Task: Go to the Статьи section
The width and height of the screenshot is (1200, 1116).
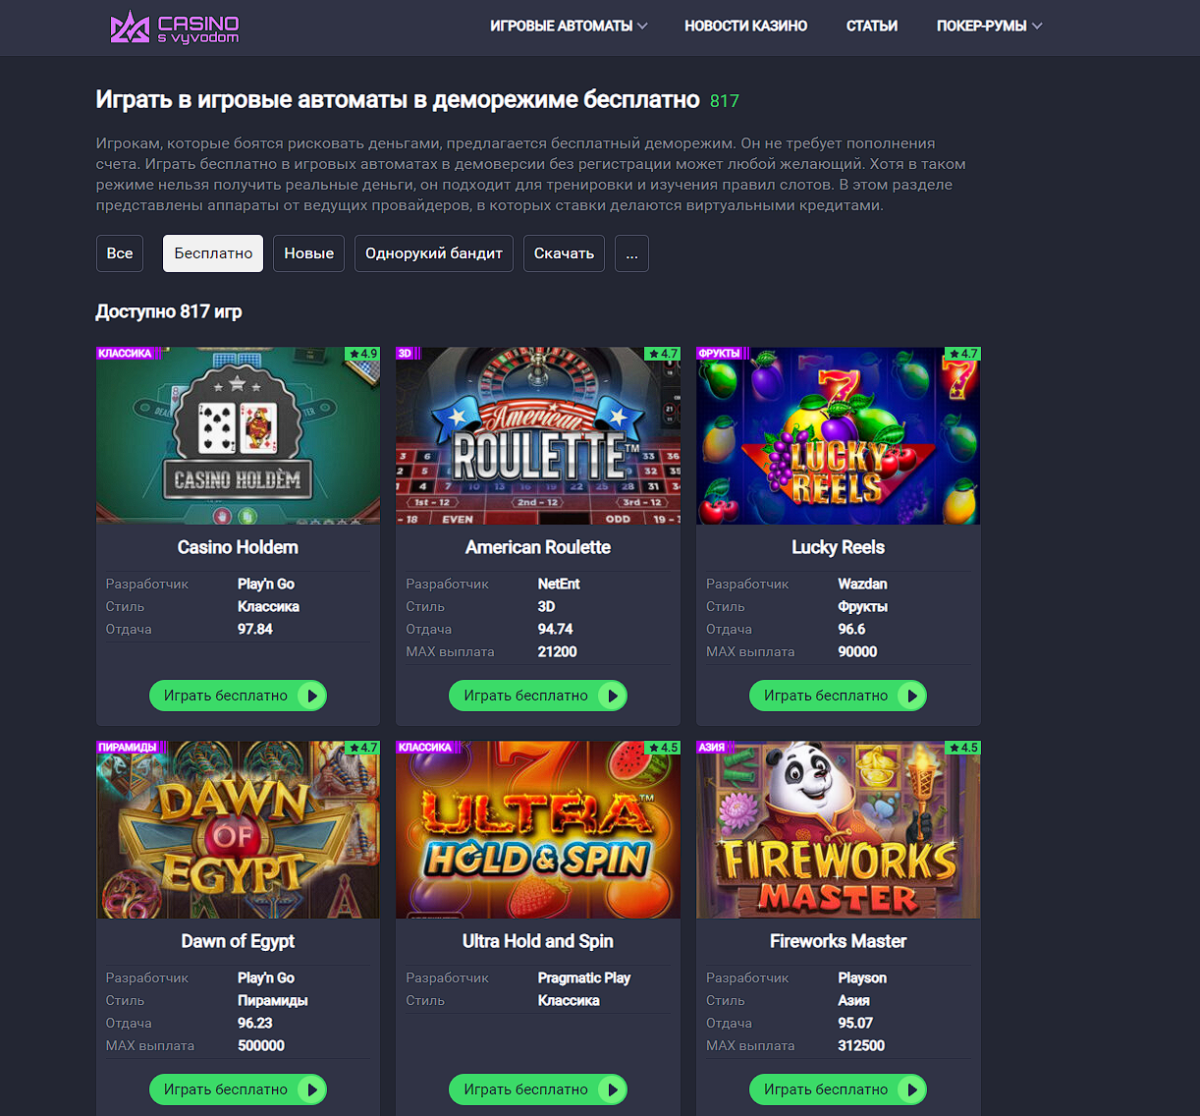Action: click(x=872, y=26)
